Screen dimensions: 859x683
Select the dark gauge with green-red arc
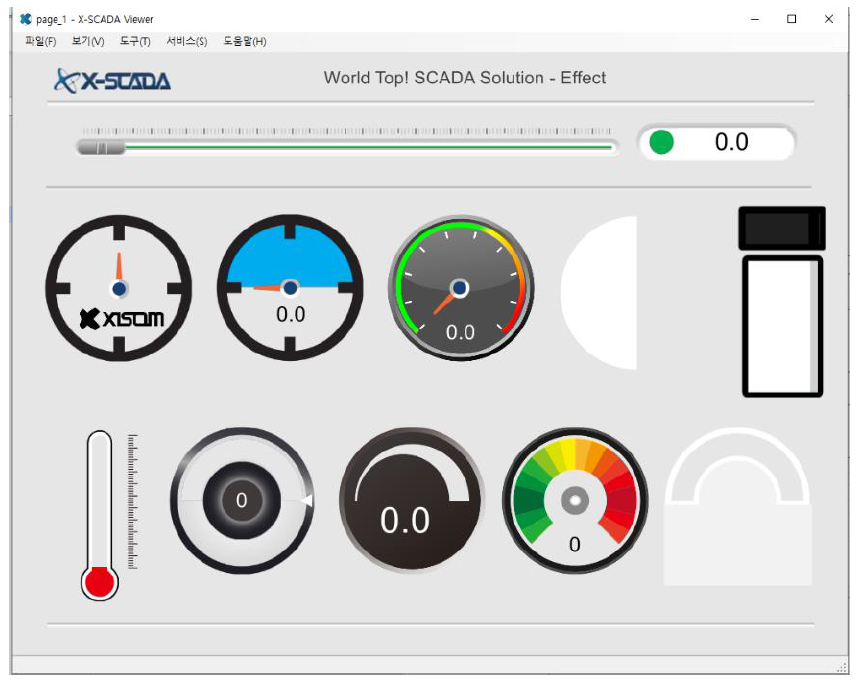pos(461,288)
